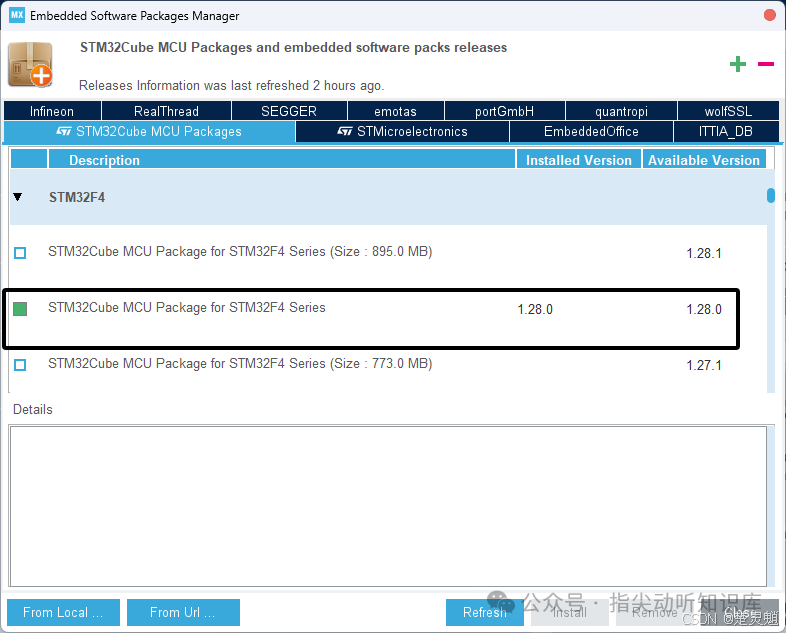Click the Refresh button
Viewport: 786px width, 633px height.
tap(485, 612)
